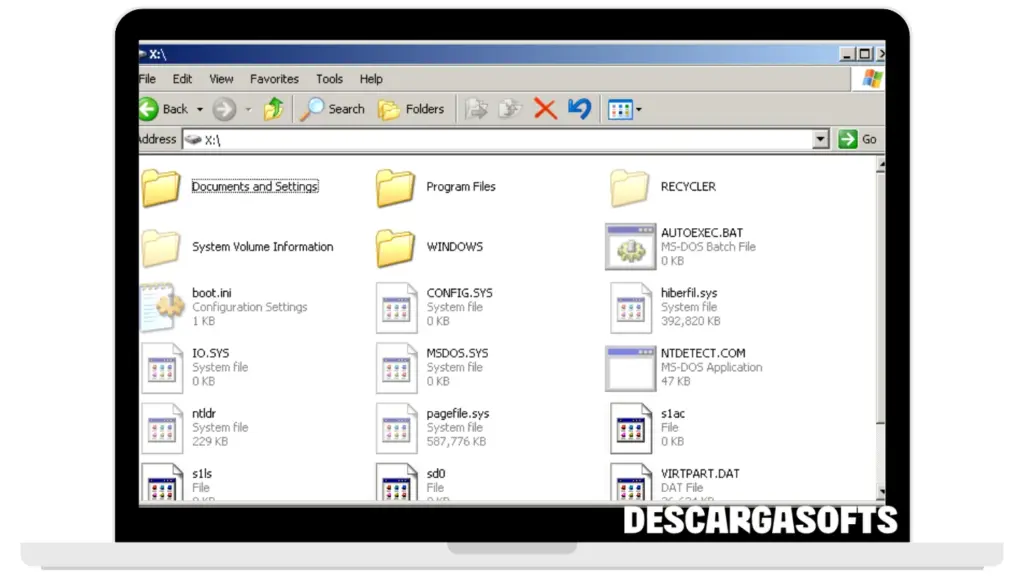Viewport: 1024px width, 576px height.
Task: Click the Views icon in toolbar
Action: click(x=620, y=109)
